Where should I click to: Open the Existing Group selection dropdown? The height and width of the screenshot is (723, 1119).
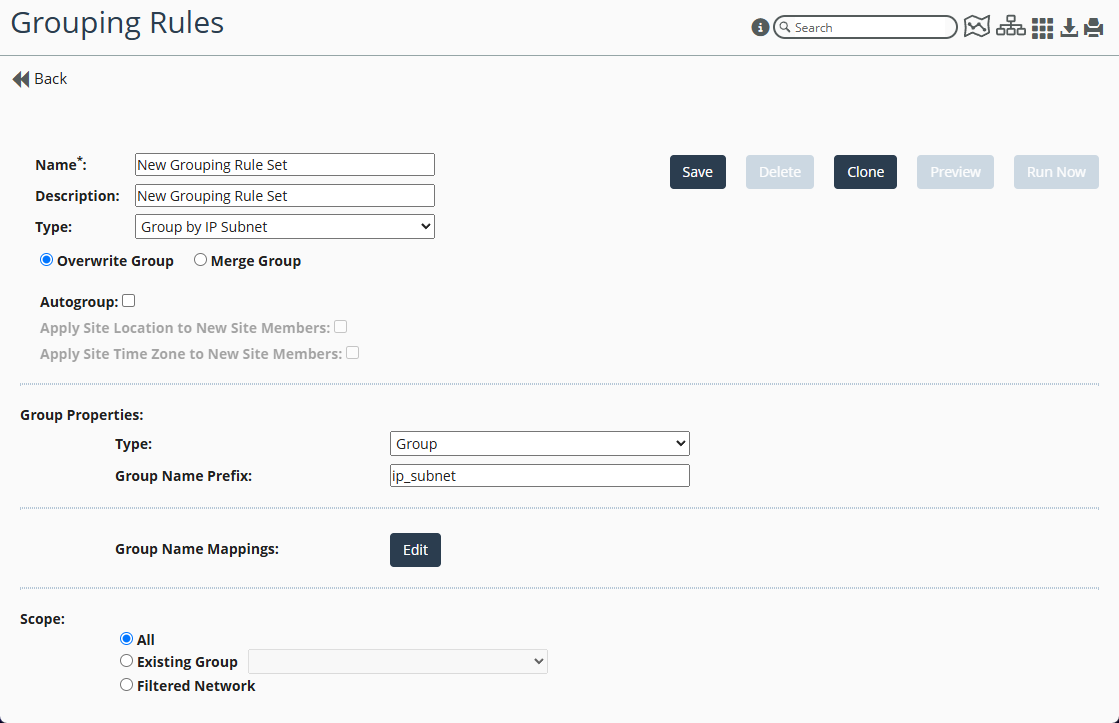[x=397, y=661]
